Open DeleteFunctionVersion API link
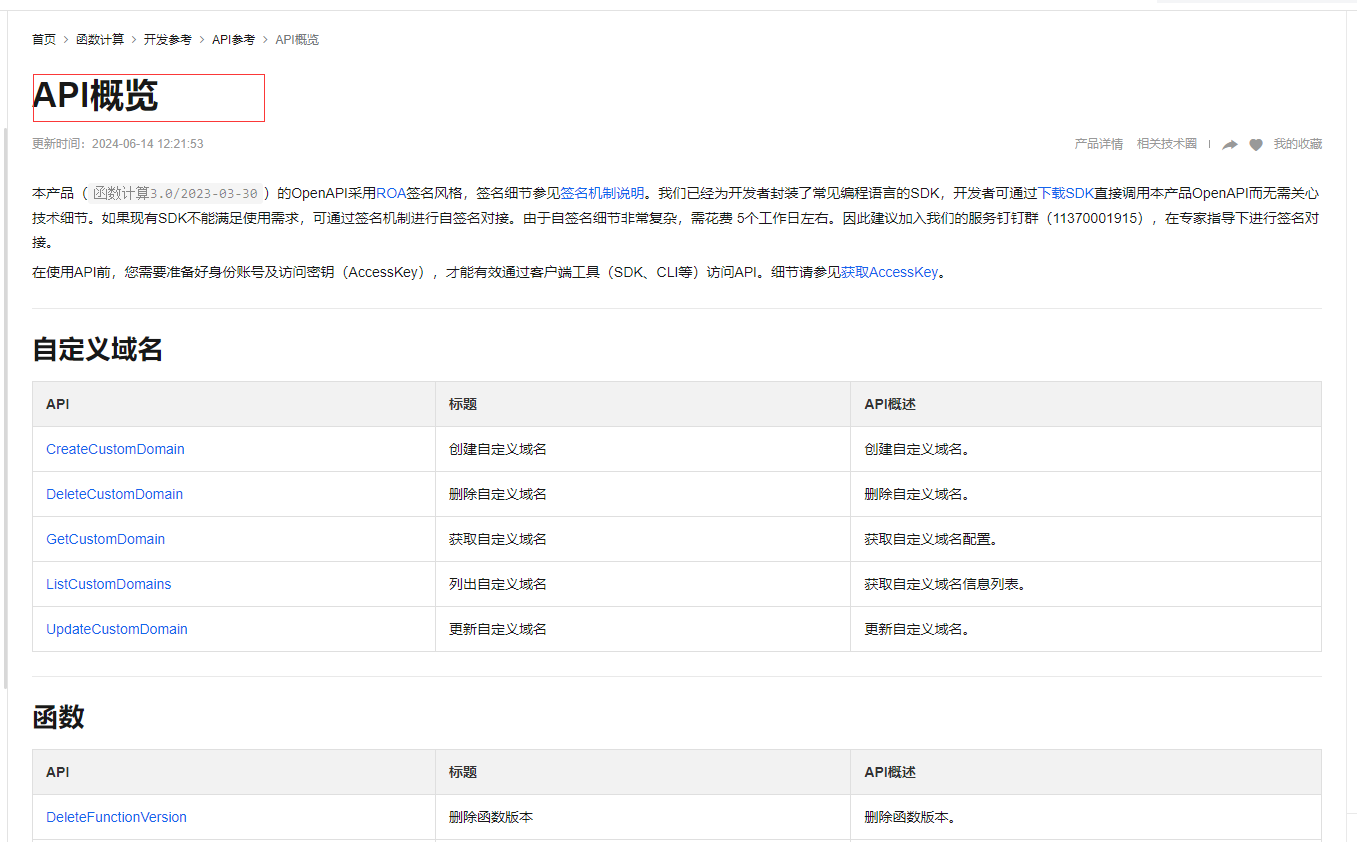This screenshot has width=1357, height=842. [x=116, y=817]
